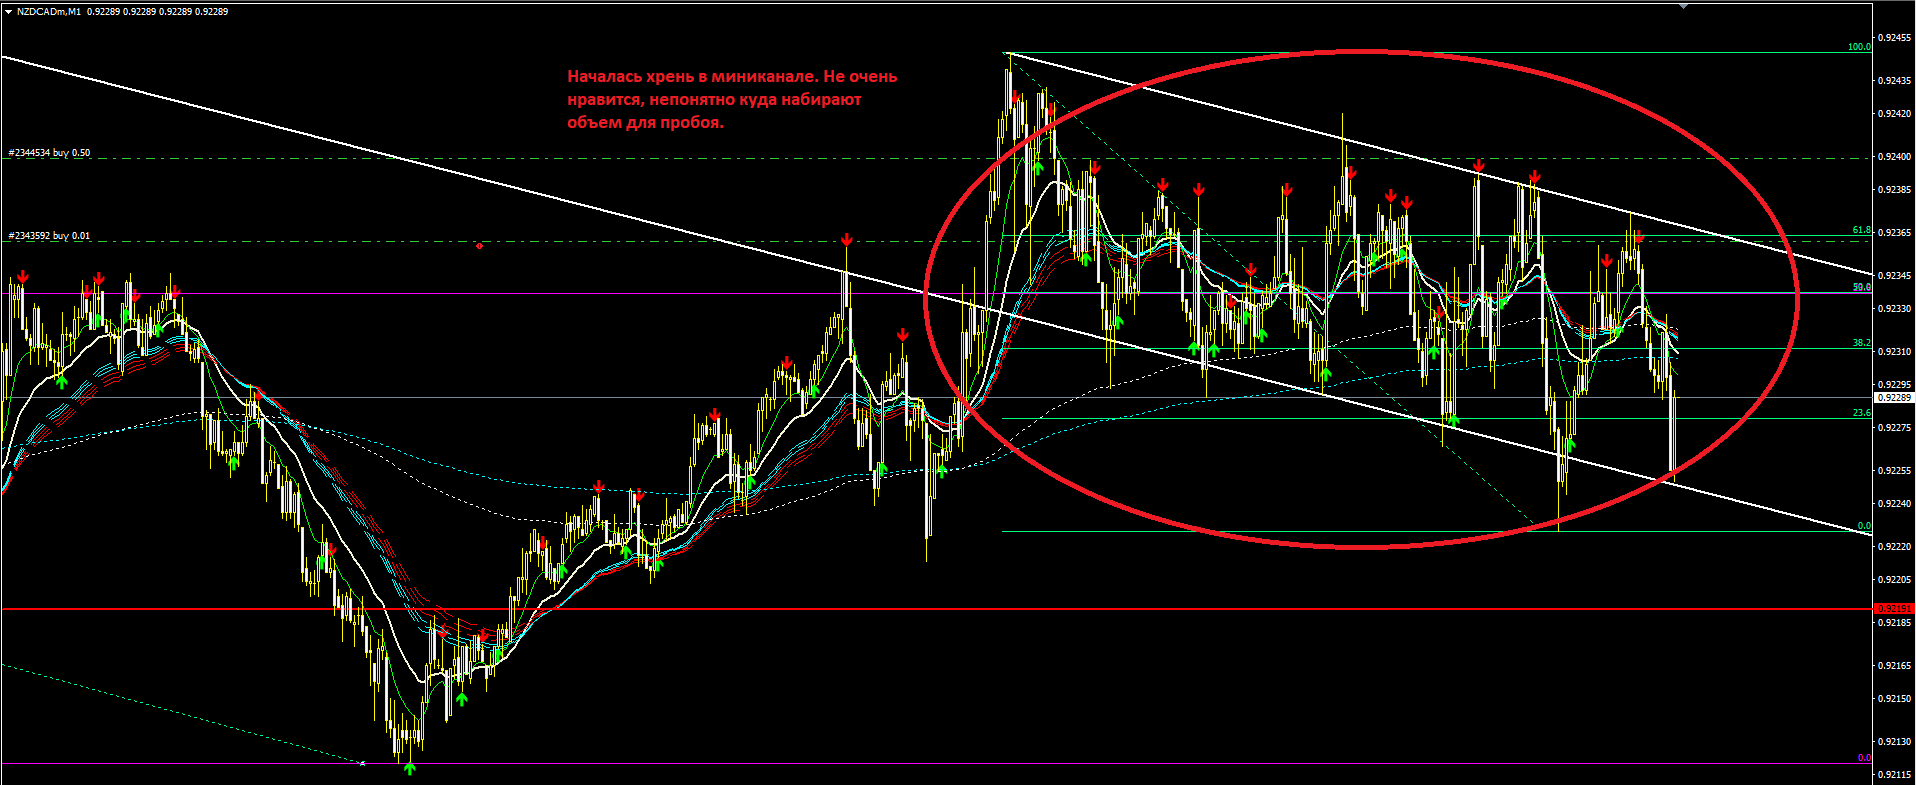Click 0.92150 on the price scale
Viewport: 1916px width, 785px height.
(x=1895, y=699)
